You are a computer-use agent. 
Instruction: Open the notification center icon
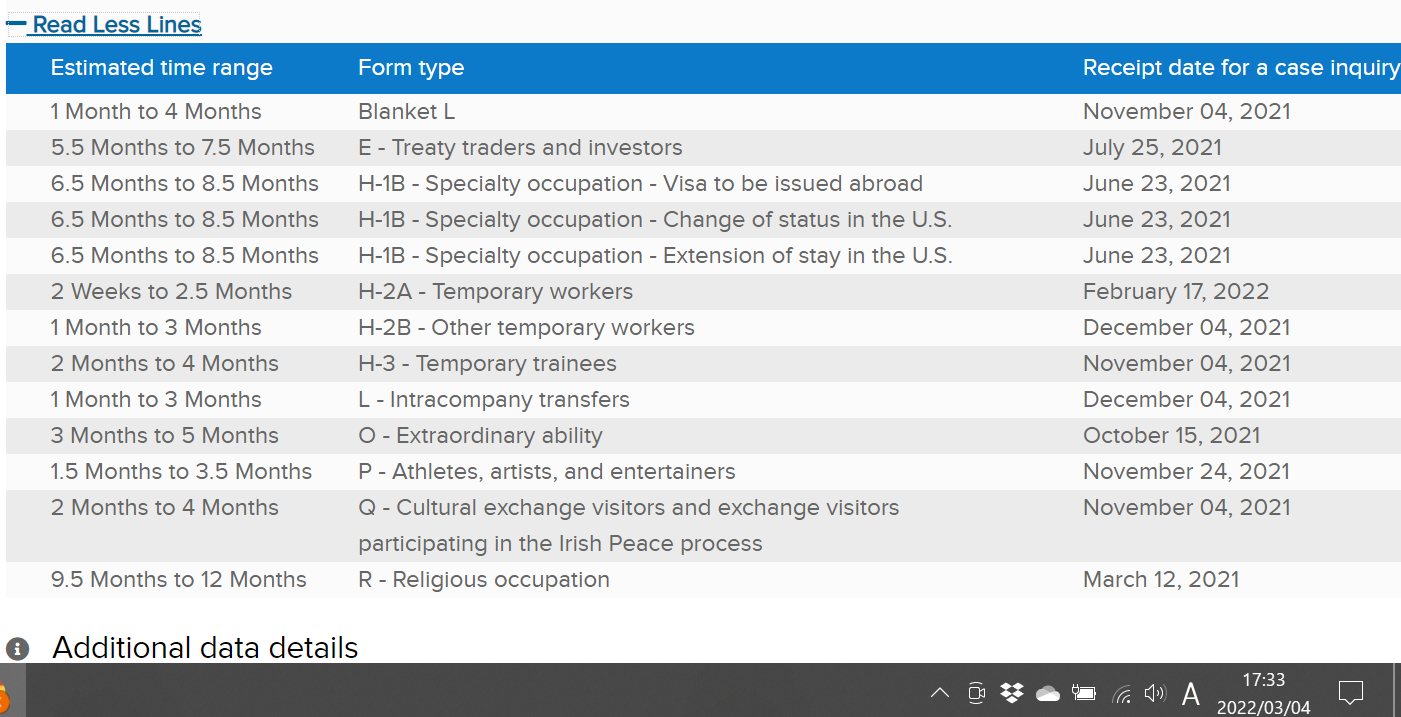(x=1350, y=692)
